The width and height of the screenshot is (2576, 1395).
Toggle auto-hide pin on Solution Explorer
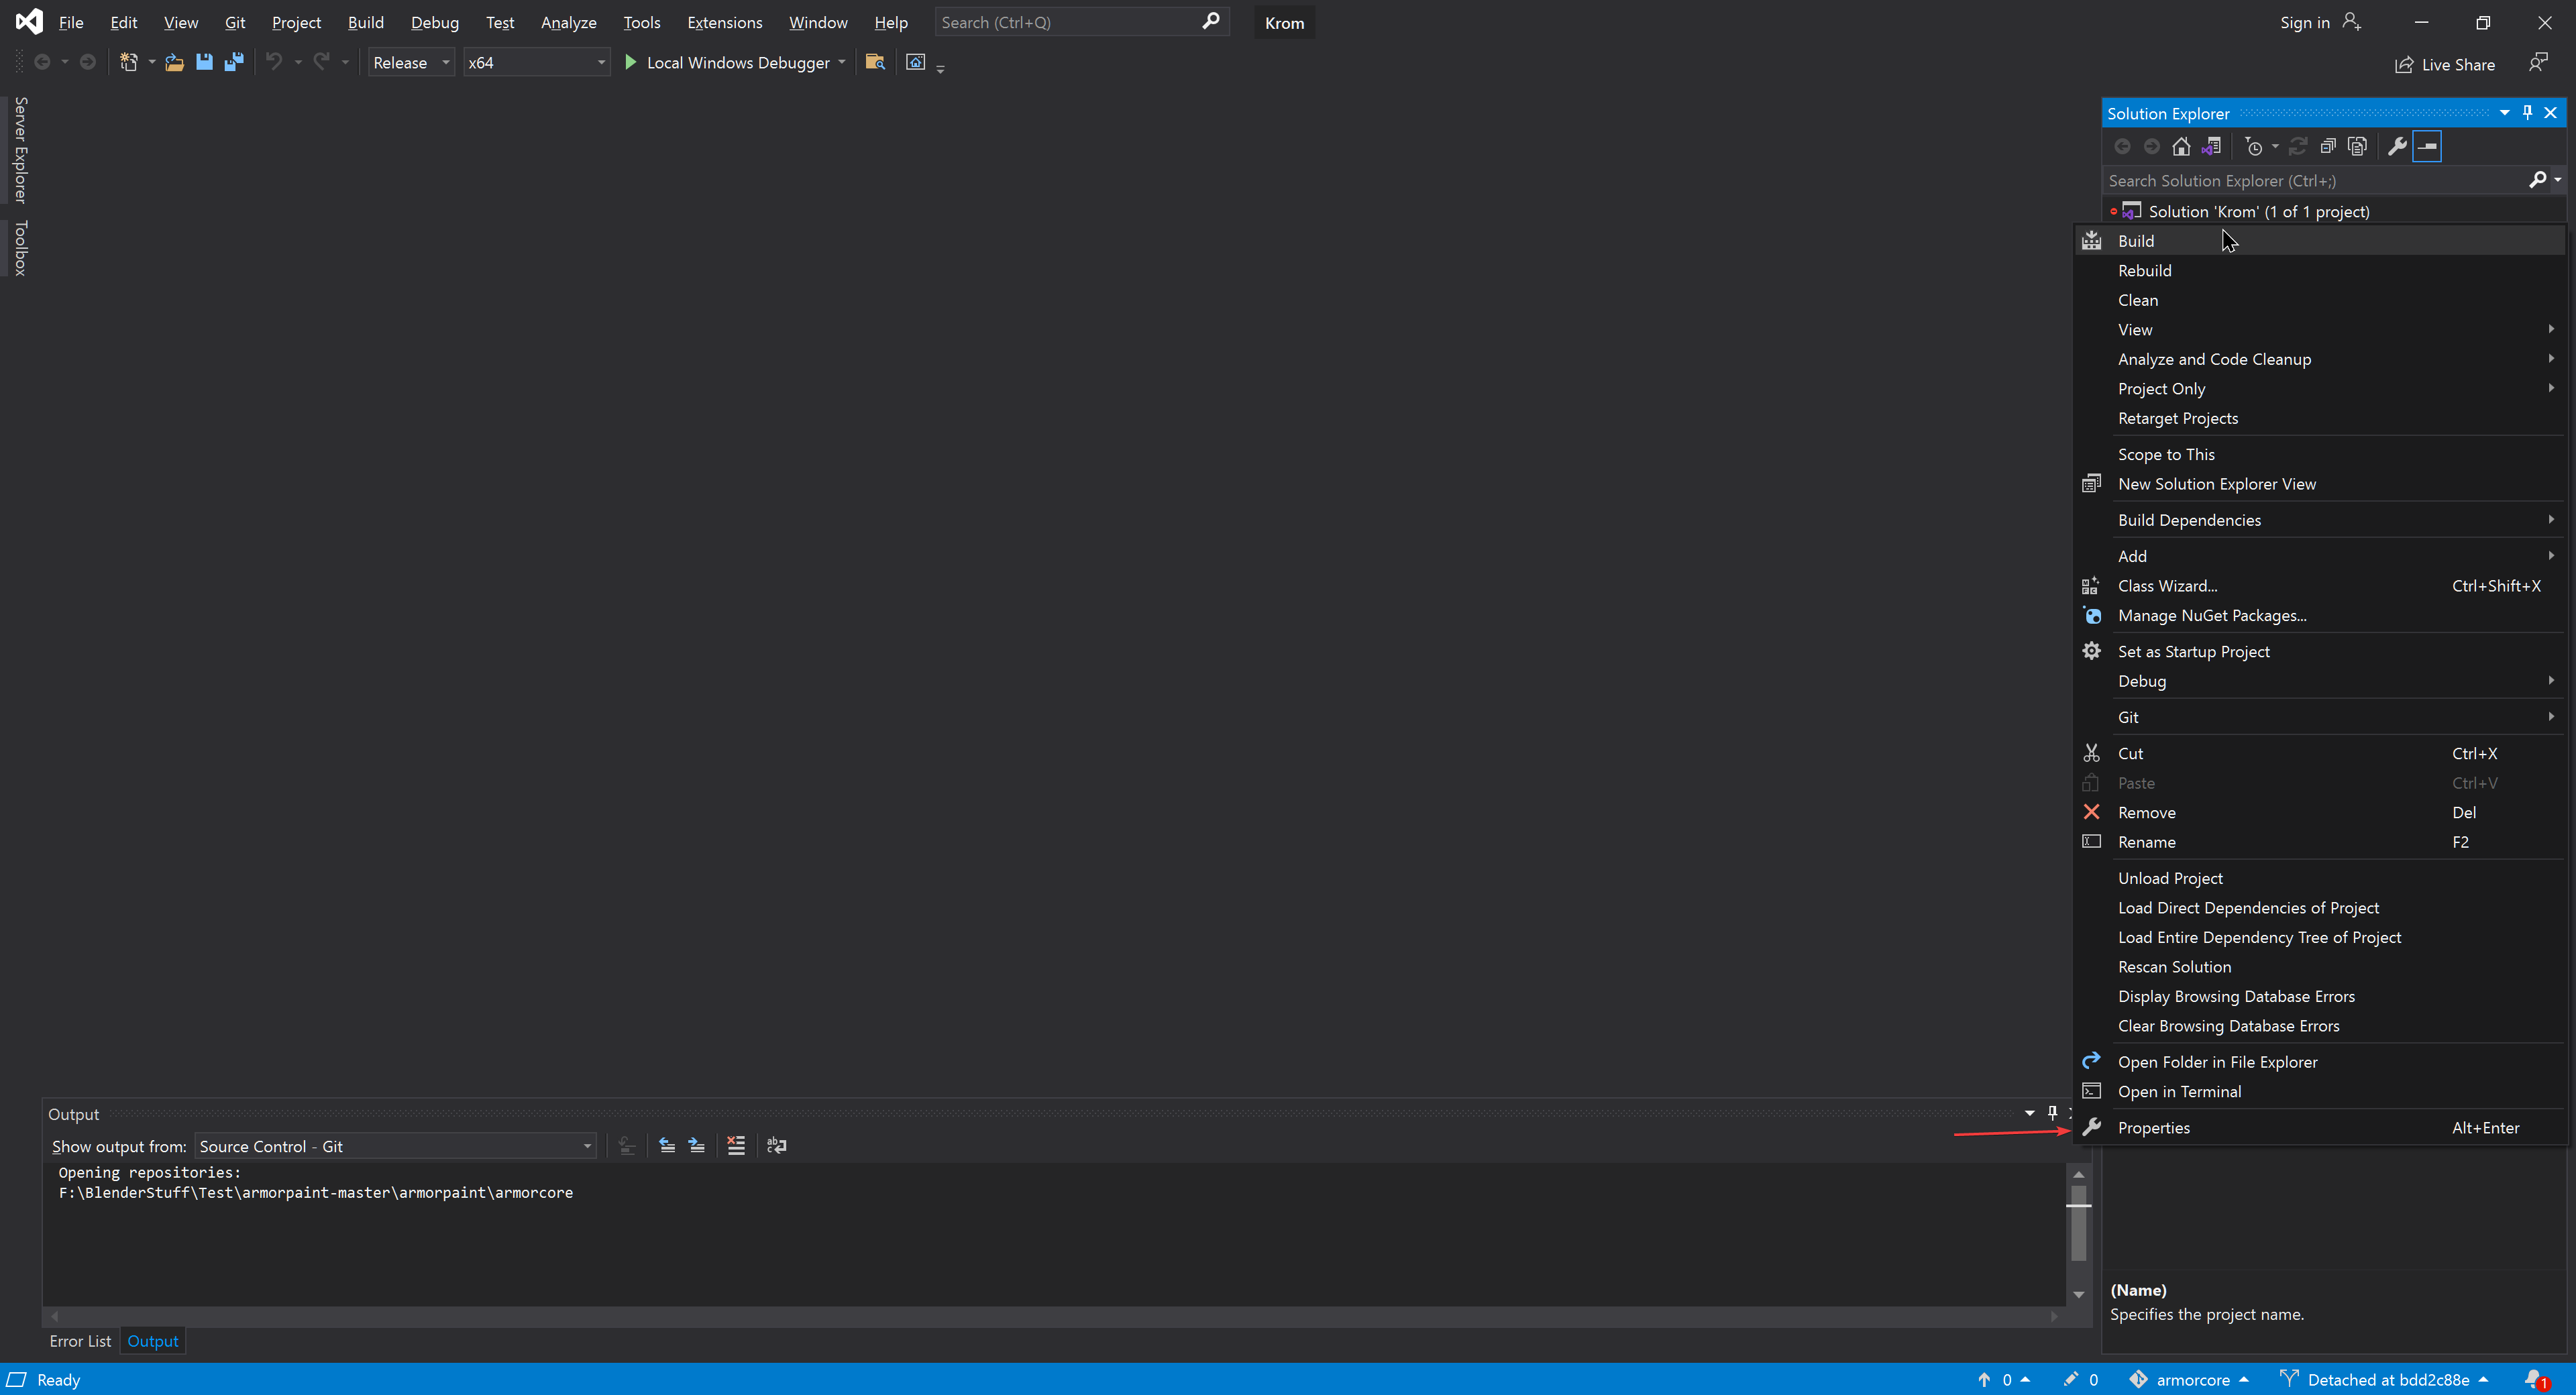(x=2527, y=113)
